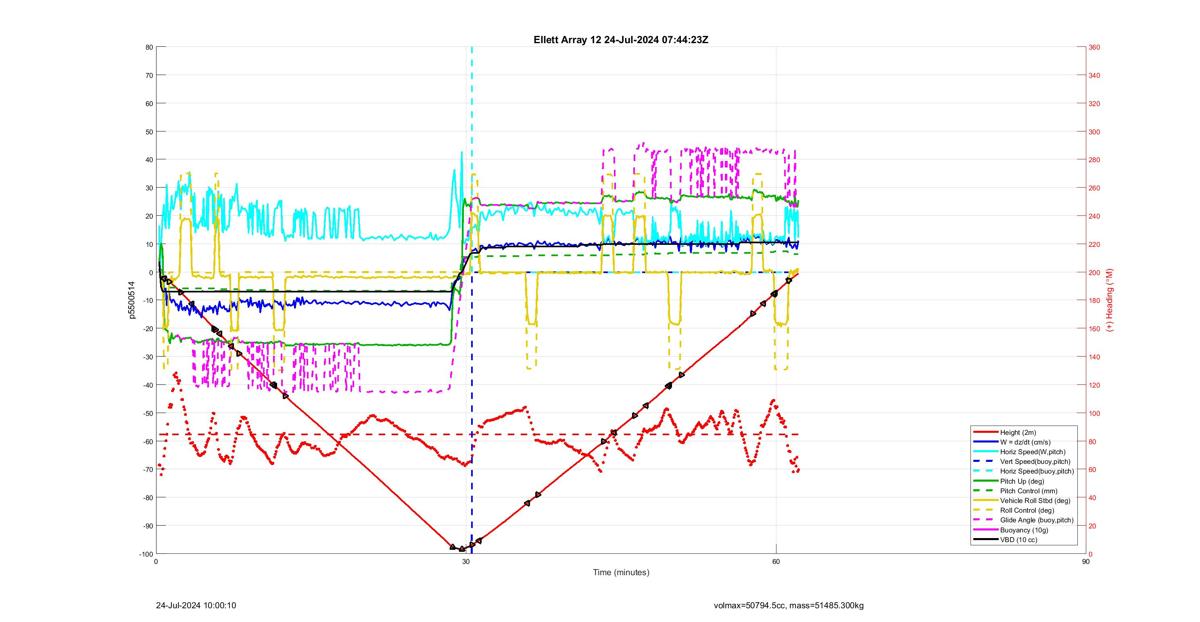Click the x-axis tick label '90'

pyautogui.click(x=1086, y=562)
